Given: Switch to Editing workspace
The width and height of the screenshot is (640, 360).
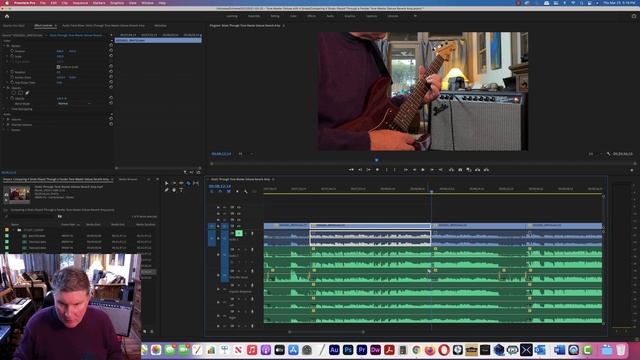Looking at the screenshot, I should (275, 16).
